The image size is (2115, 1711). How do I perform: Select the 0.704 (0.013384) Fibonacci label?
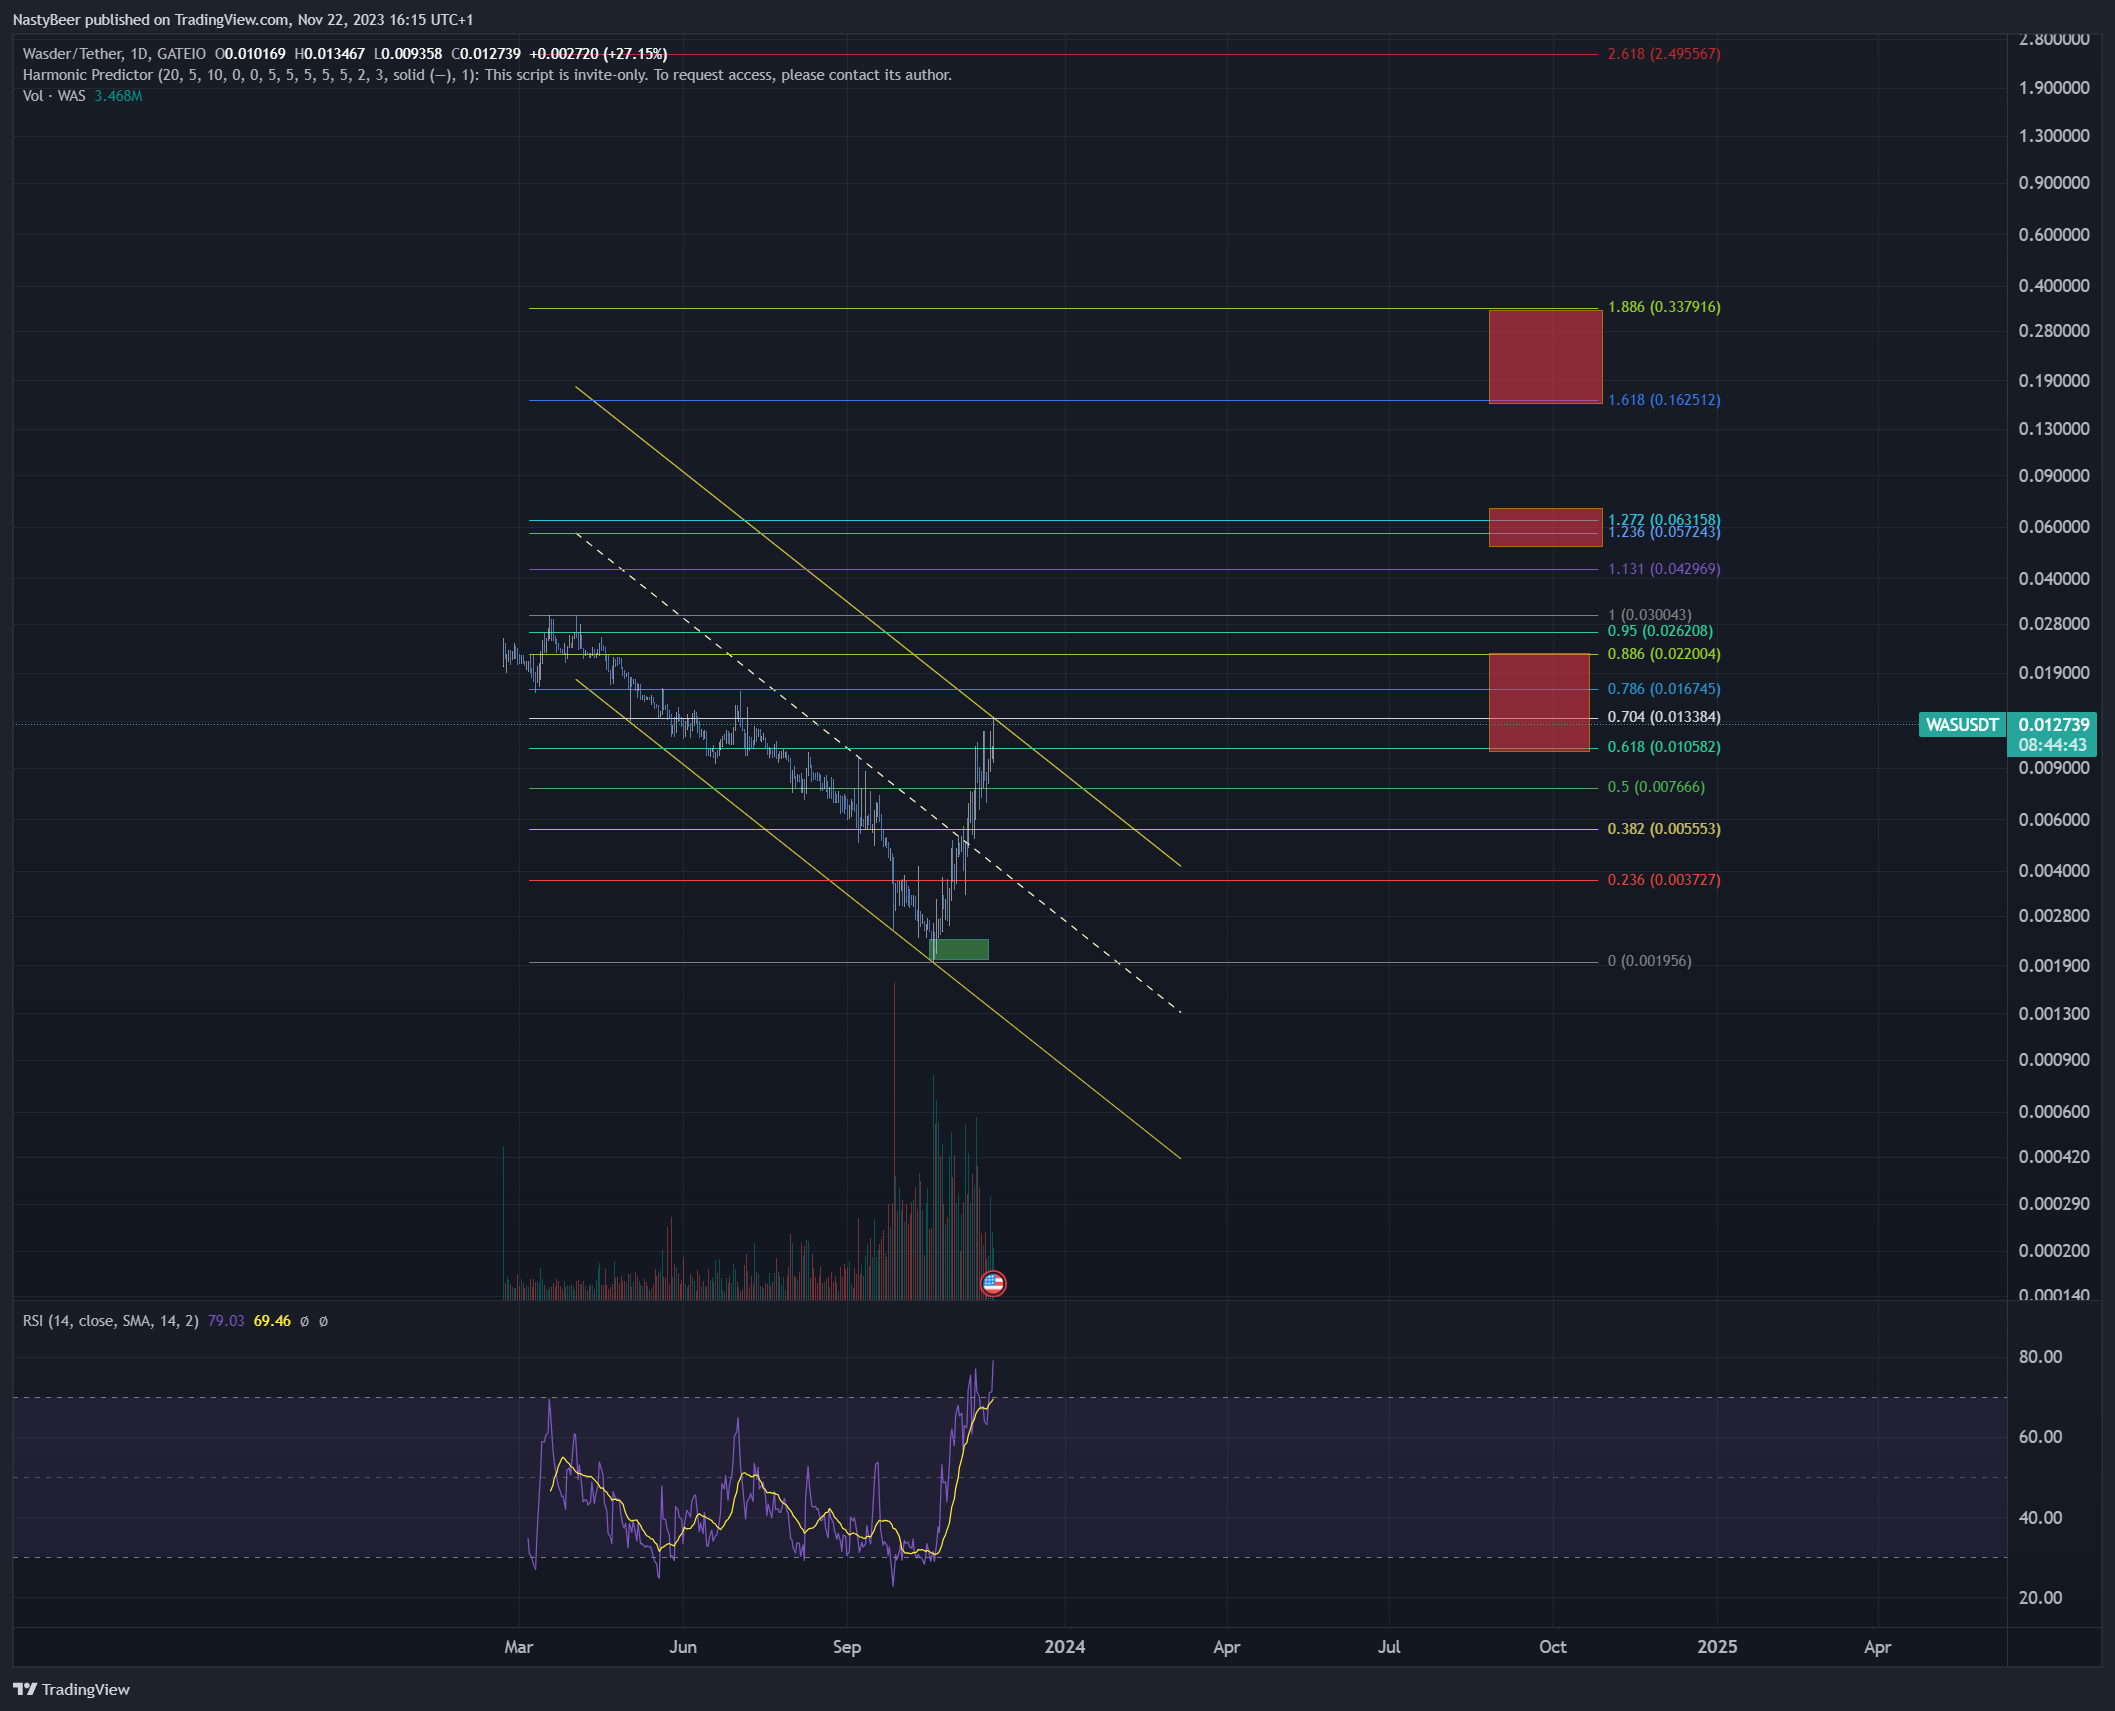click(x=1664, y=717)
